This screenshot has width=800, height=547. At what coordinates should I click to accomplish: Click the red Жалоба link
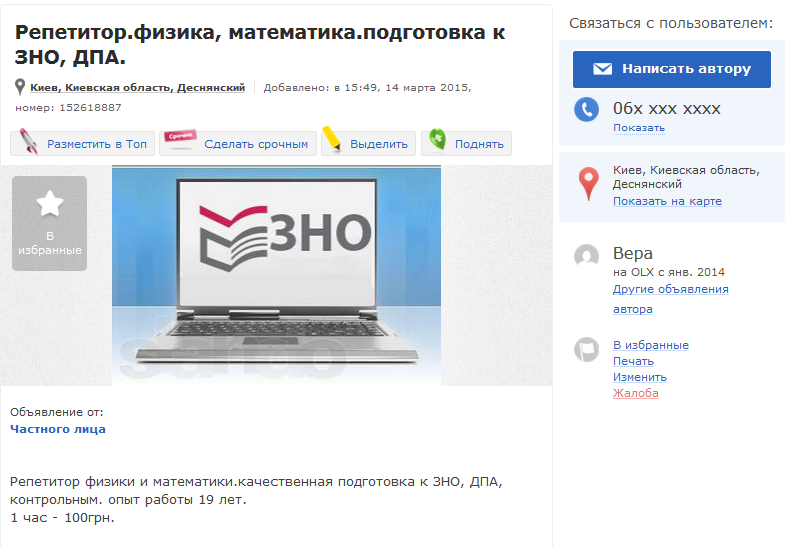[636, 393]
